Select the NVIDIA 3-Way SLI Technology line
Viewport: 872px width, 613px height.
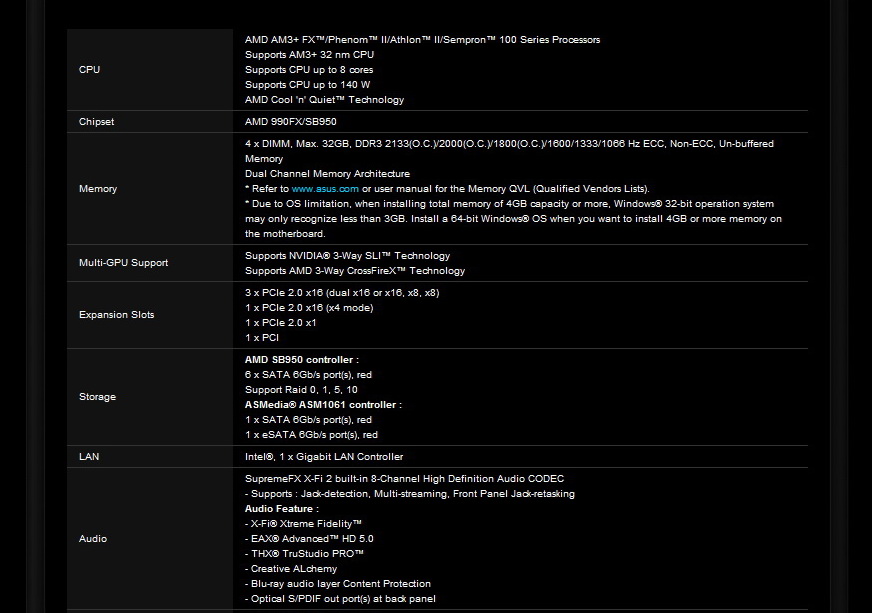(x=347, y=256)
